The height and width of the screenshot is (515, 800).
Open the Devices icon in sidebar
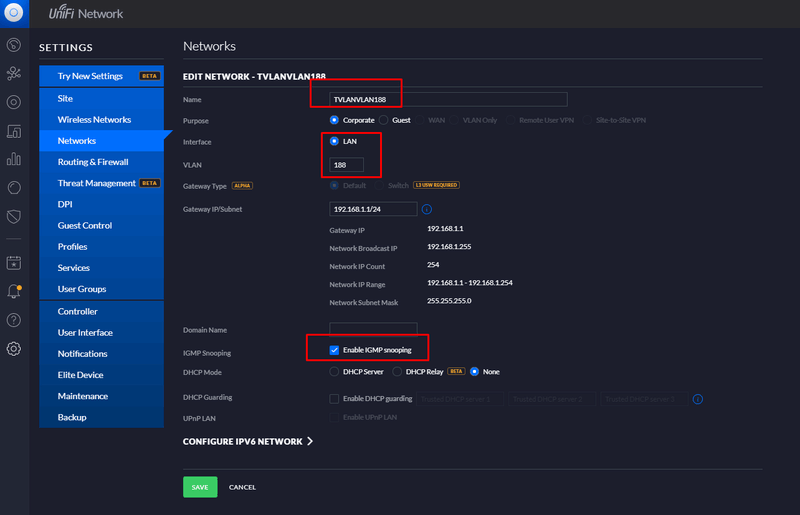point(14,102)
